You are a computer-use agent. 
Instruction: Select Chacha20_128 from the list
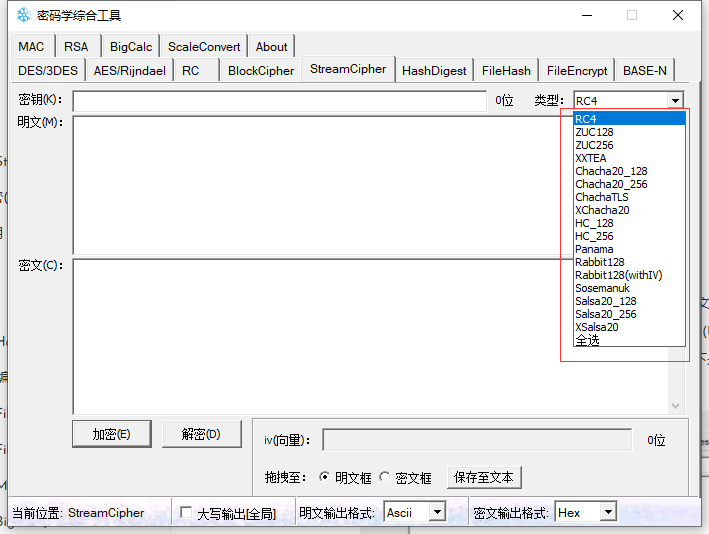point(629,171)
